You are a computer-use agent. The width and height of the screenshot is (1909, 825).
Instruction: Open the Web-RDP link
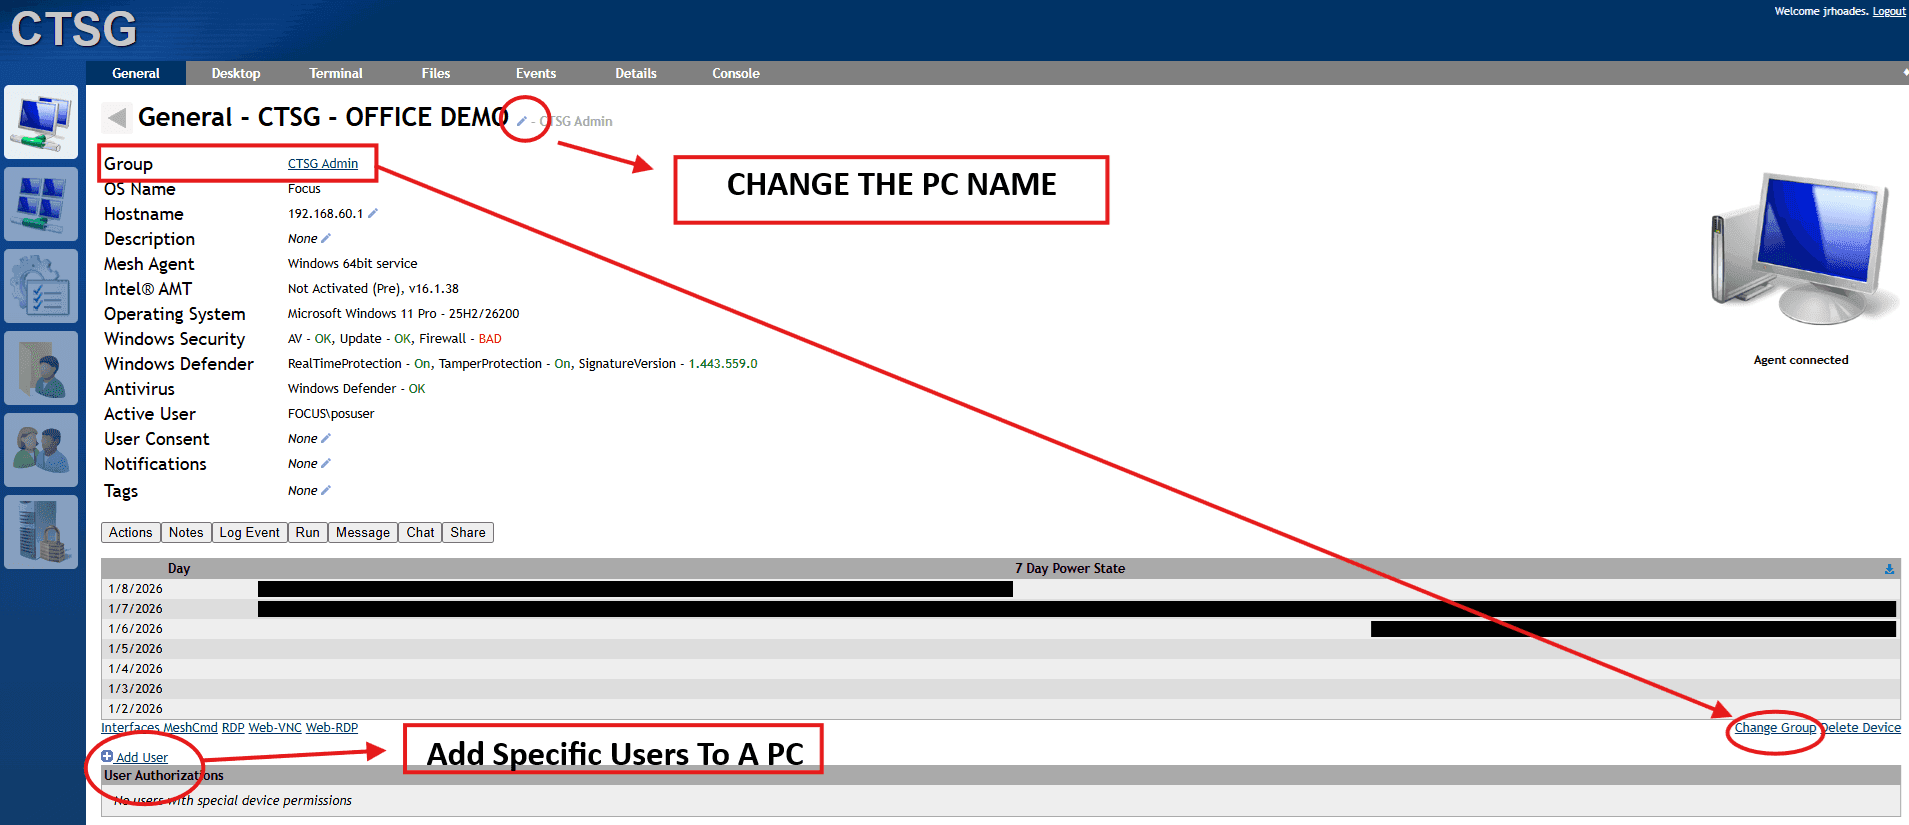(331, 727)
